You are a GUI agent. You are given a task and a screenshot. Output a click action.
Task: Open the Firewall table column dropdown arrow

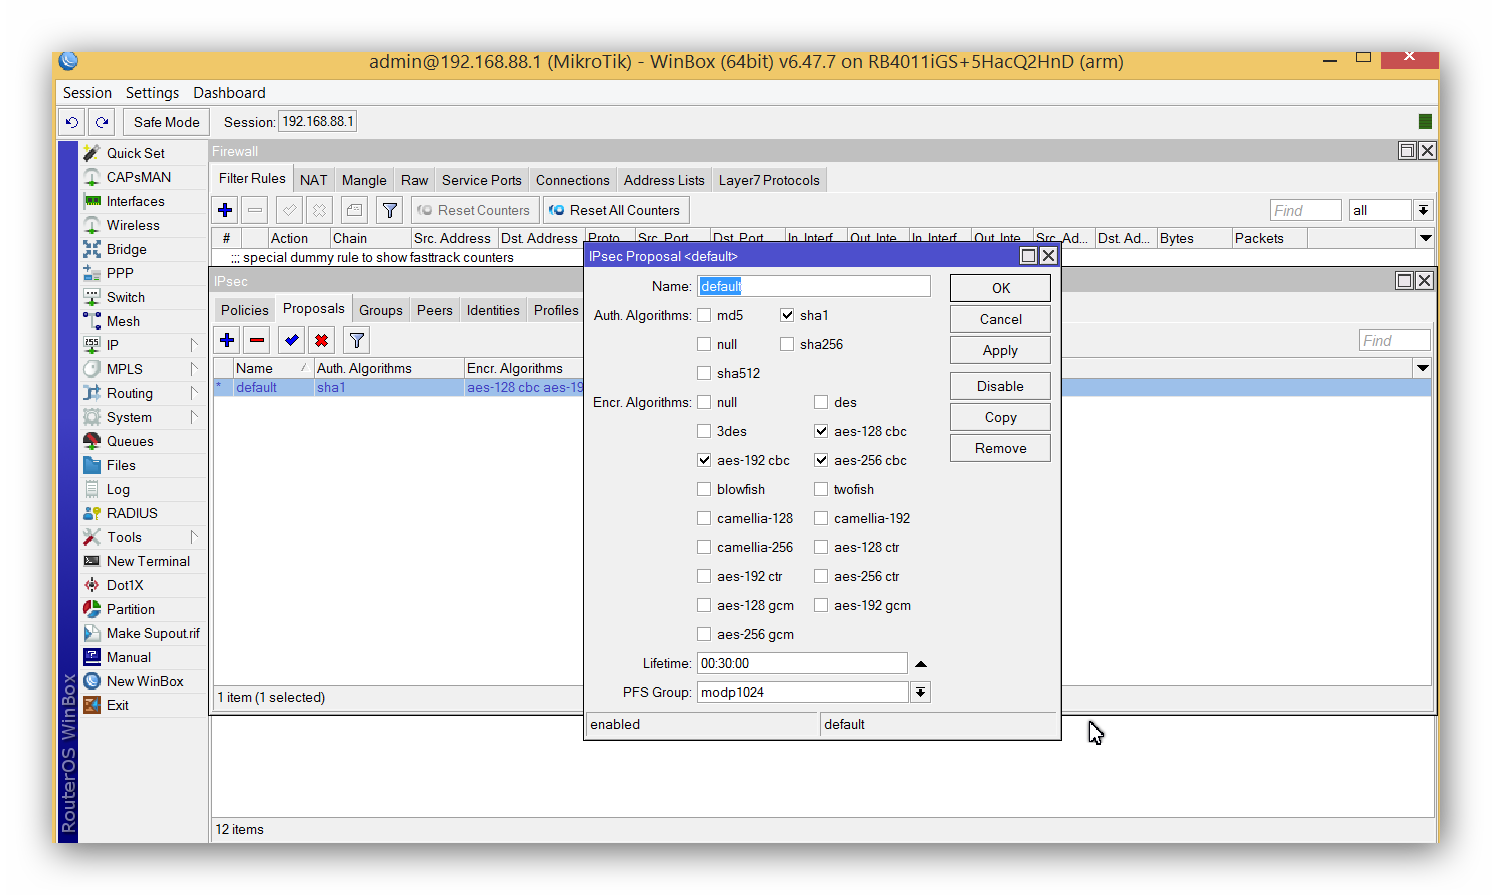[x=1426, y=238]
